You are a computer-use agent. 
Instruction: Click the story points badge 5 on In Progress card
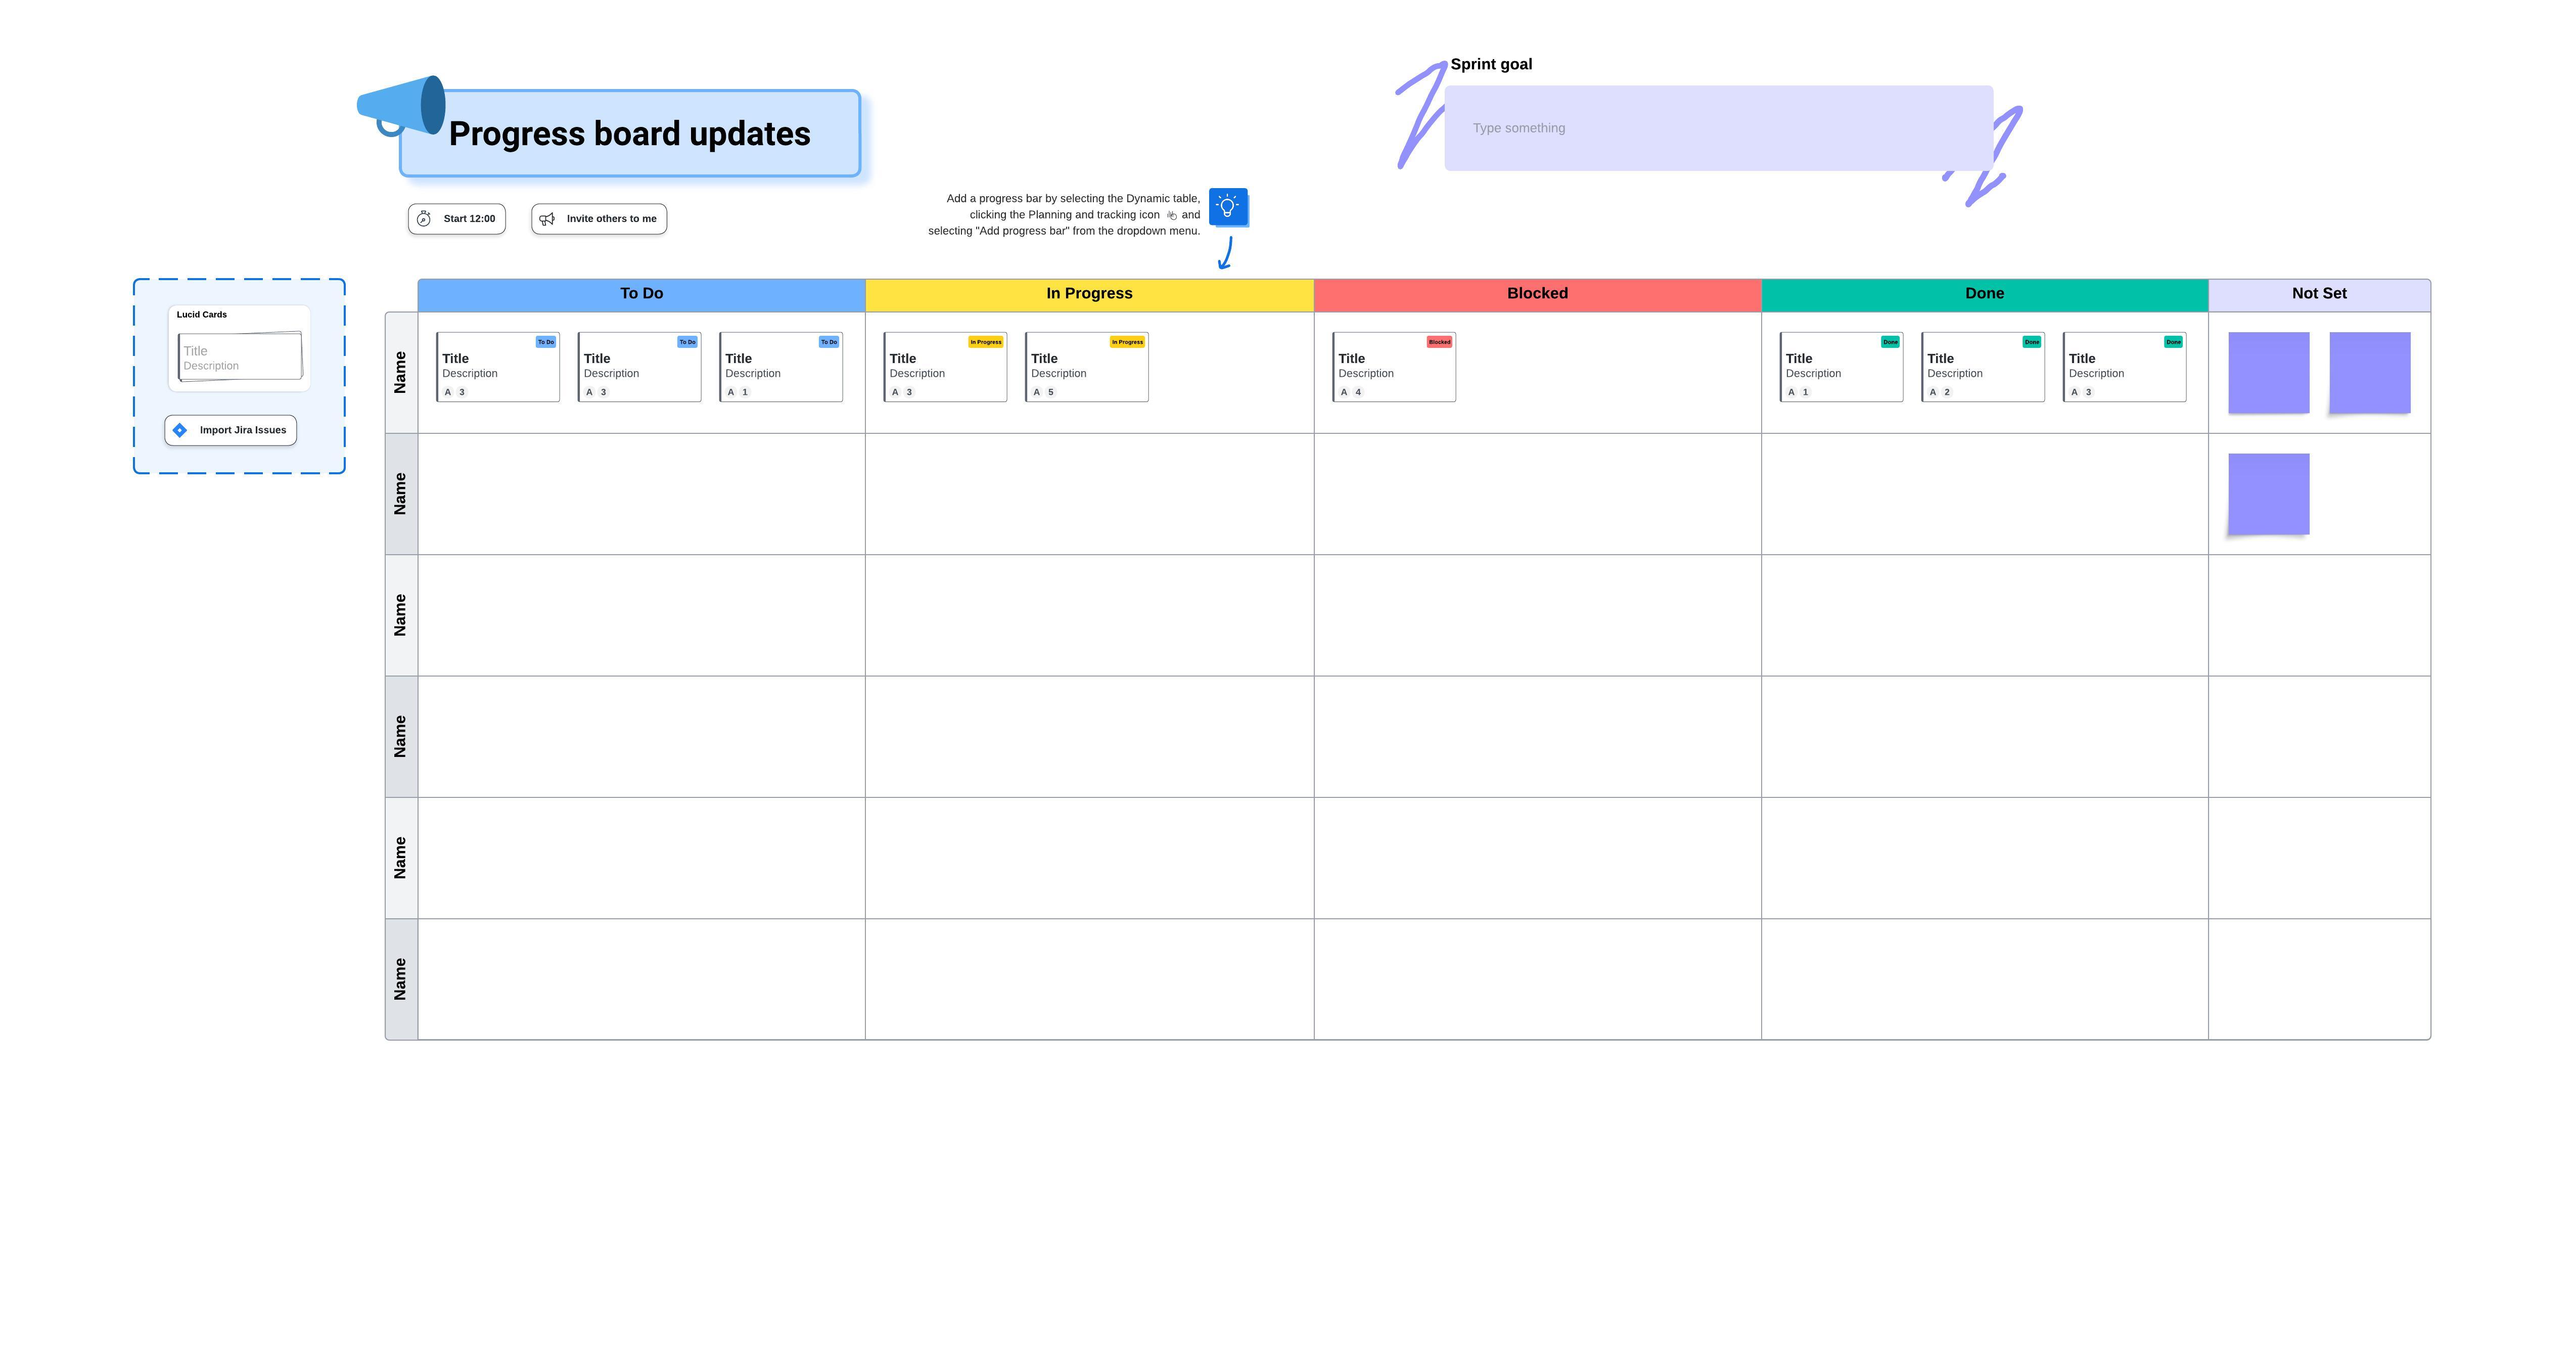coord(1051,392)
